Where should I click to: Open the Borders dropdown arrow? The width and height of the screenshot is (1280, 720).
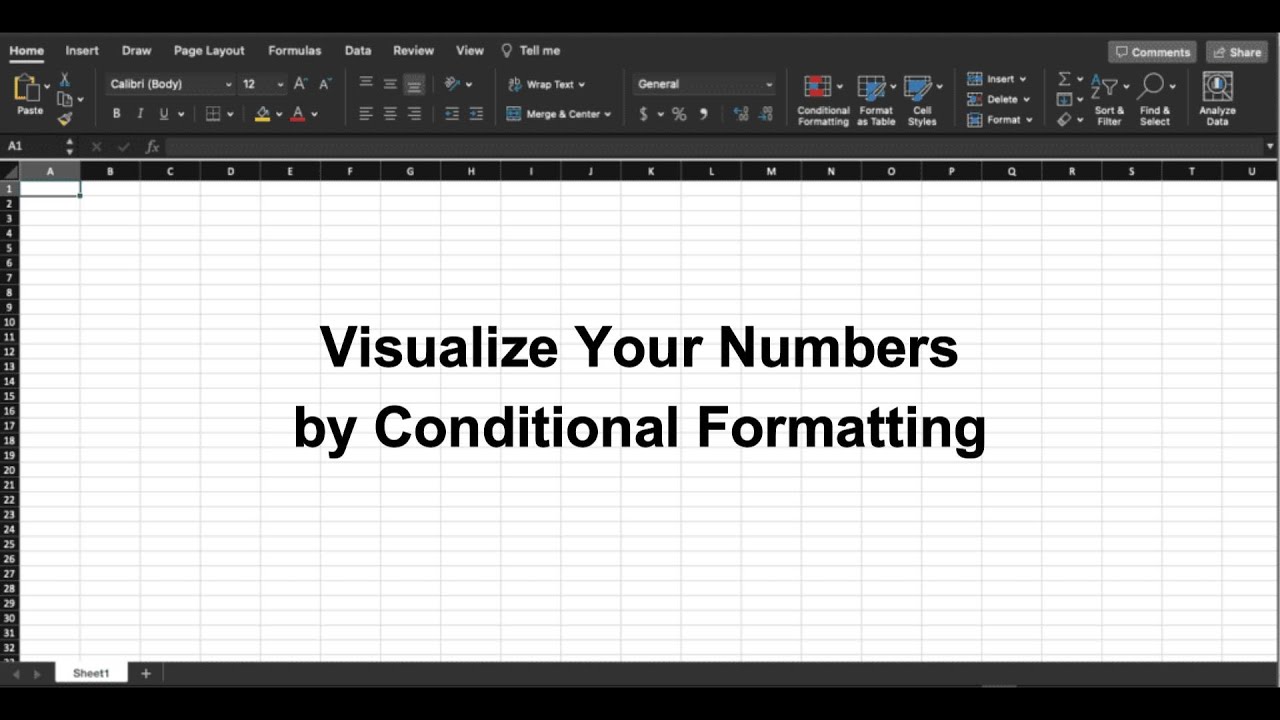[231, 115]
